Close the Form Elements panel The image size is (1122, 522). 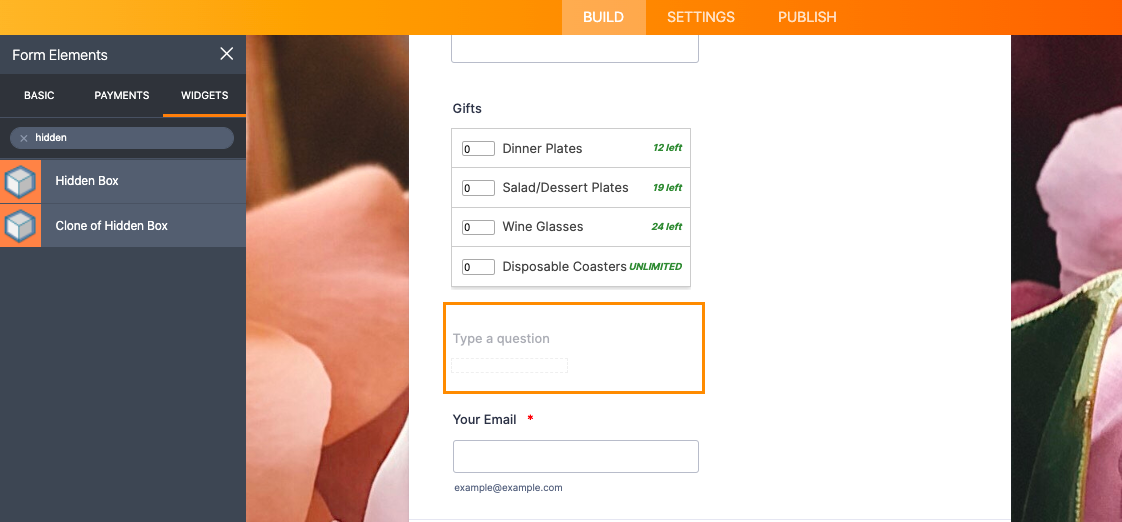227,54
